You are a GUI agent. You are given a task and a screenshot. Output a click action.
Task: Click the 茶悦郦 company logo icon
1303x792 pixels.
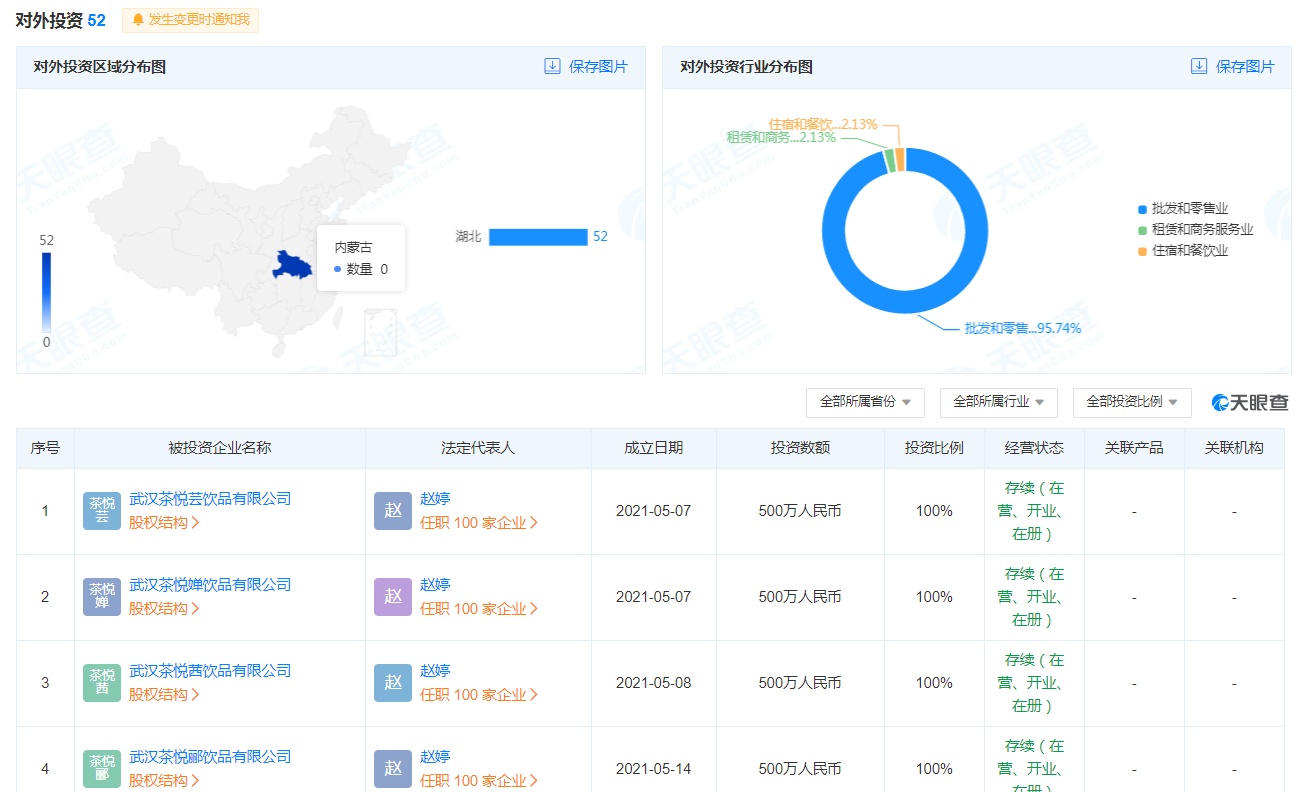point(102,769)
